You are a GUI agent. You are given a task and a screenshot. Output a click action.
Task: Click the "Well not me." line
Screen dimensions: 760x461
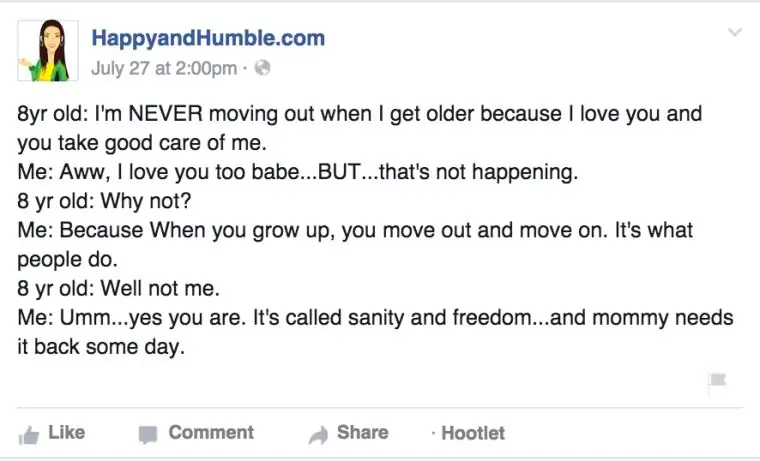pyautogui.click(x=118, y=288)
